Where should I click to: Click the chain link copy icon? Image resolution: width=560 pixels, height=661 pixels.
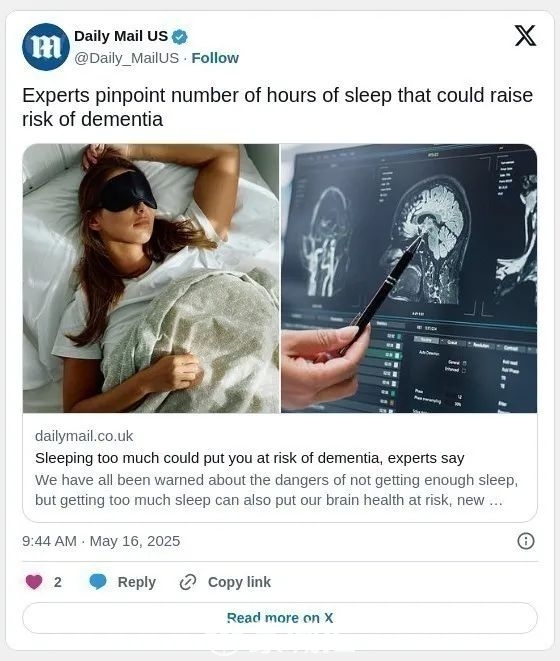point(188,582)
